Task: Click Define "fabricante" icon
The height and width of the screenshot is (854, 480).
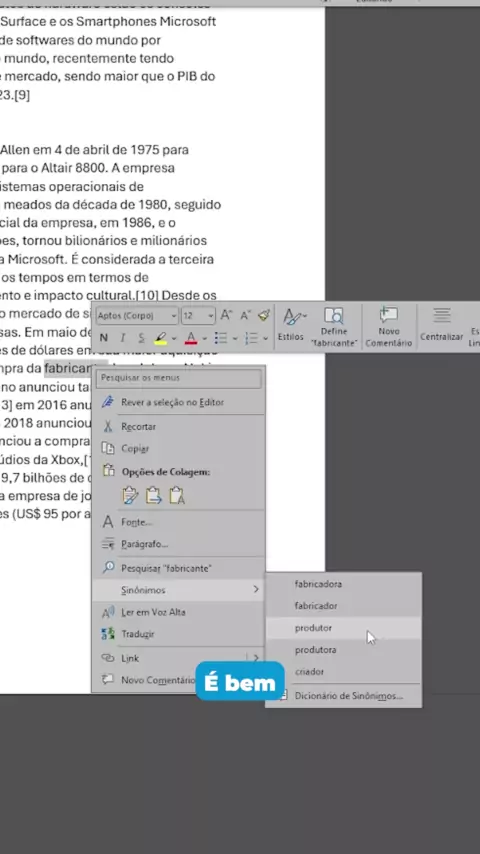Action: point(334,327)
